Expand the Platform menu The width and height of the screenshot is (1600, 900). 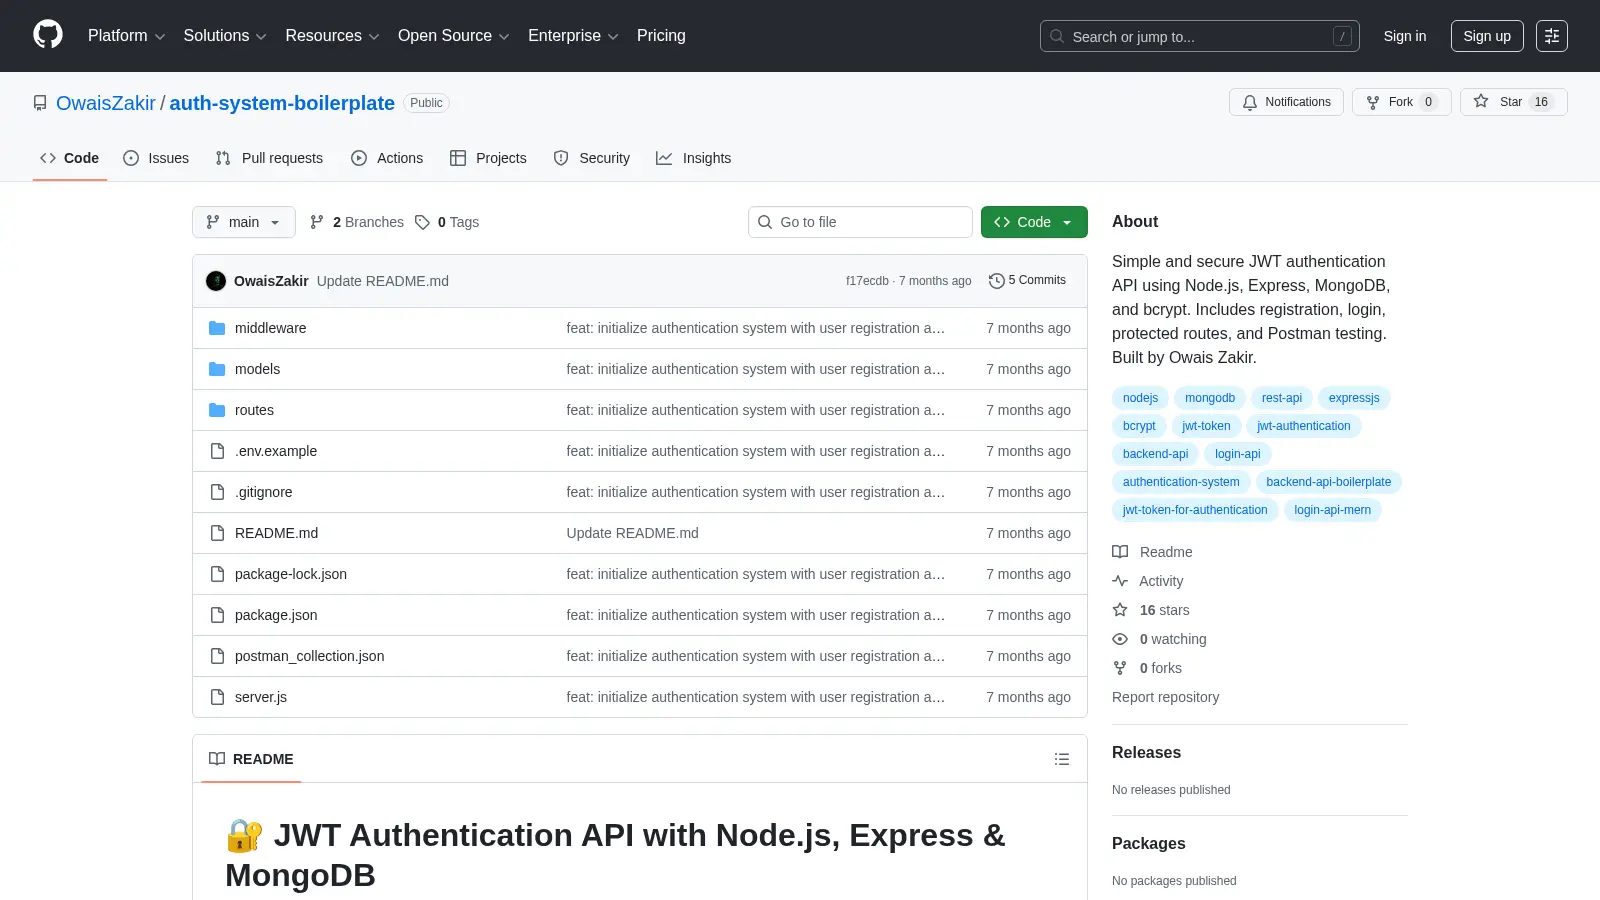pyautogui.click(x=126, y=36)
